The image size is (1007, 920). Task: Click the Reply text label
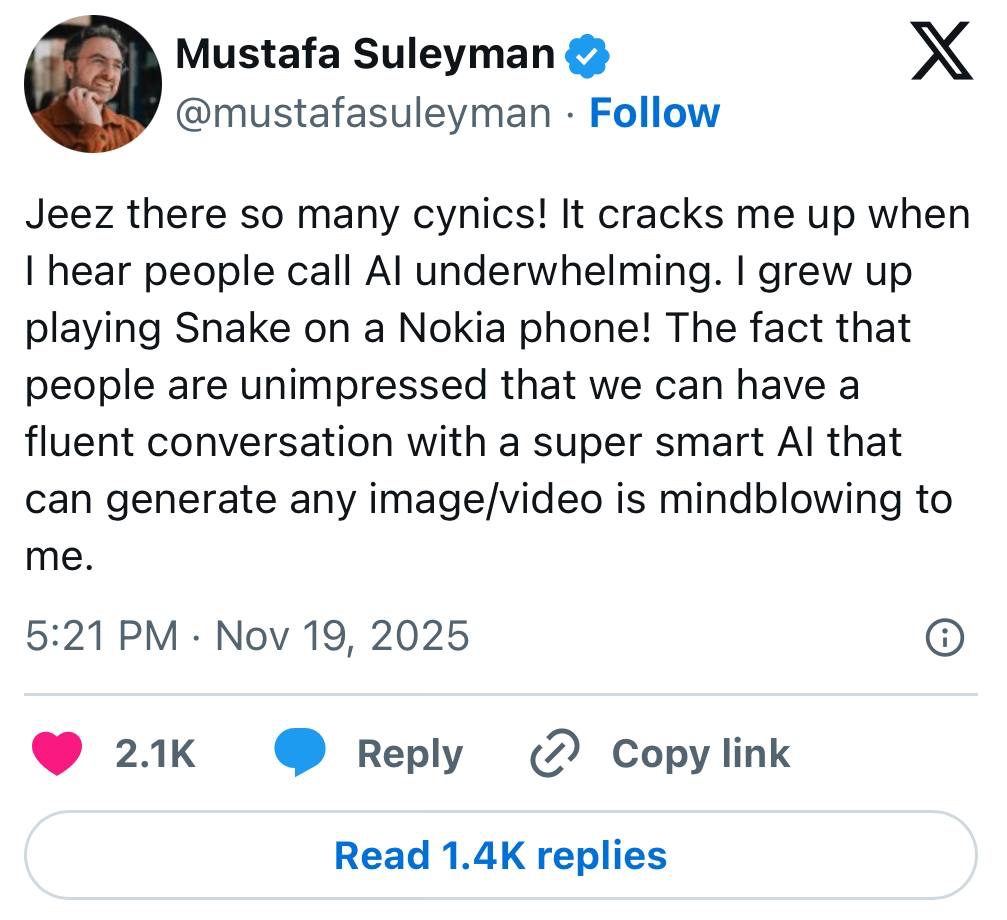410,754
